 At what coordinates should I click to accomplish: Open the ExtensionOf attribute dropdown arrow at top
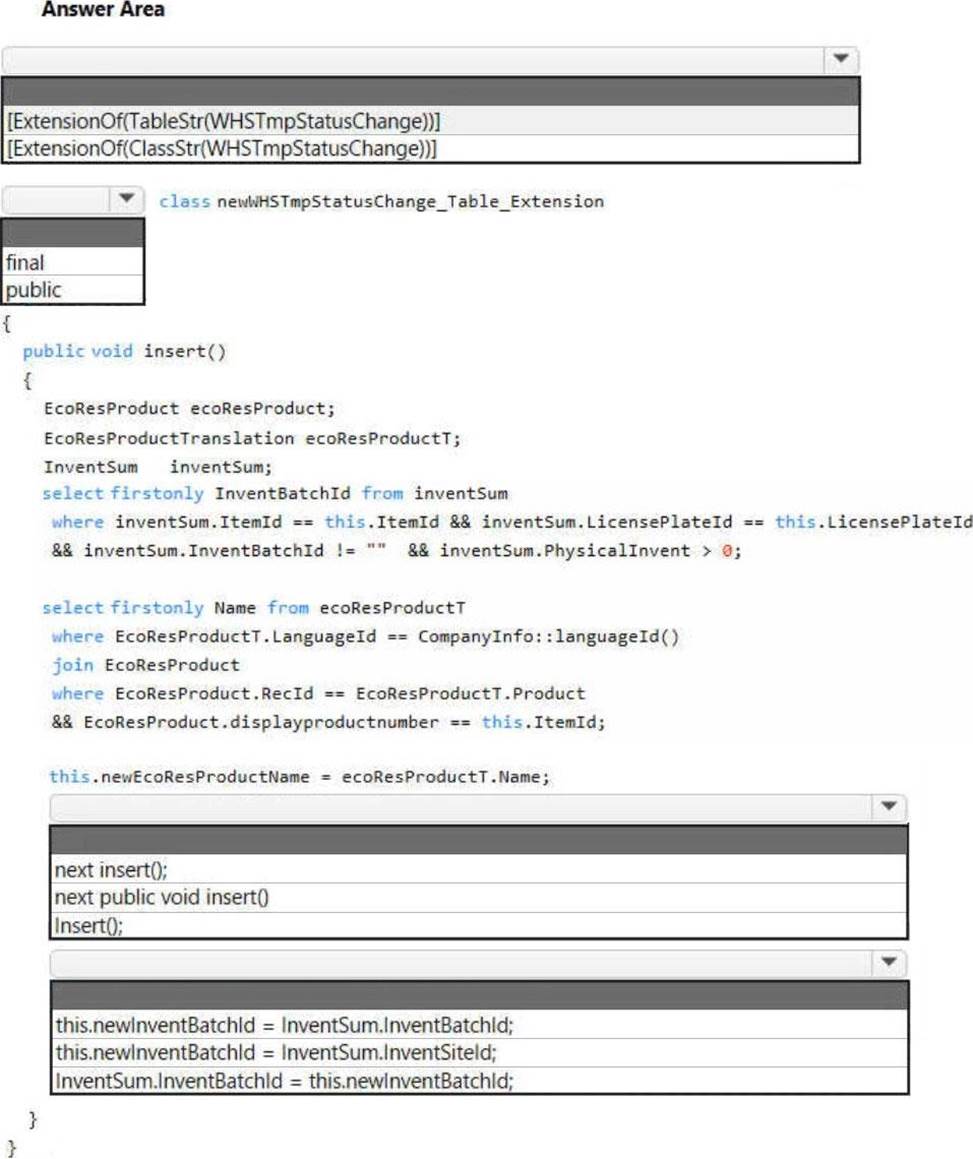[840, 59]
